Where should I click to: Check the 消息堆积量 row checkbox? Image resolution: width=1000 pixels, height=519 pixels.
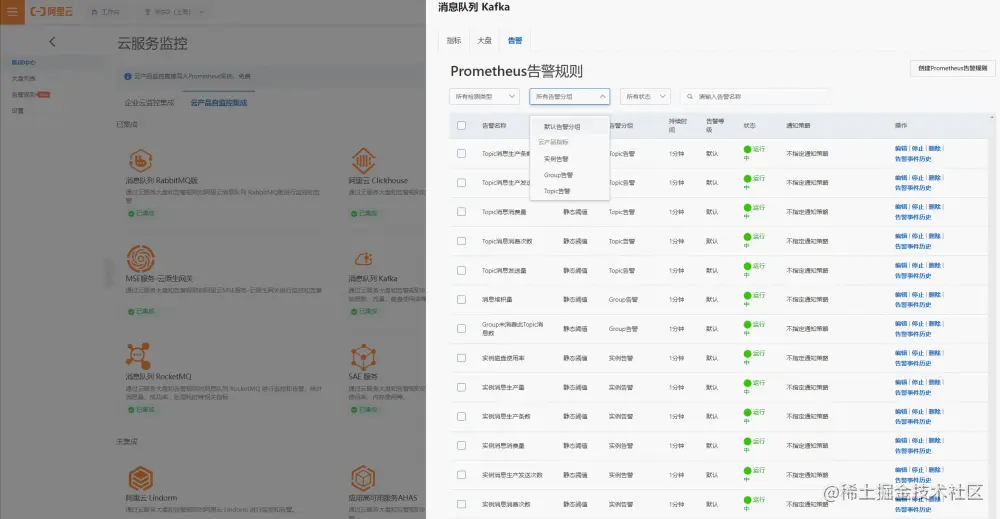point(461,299)
